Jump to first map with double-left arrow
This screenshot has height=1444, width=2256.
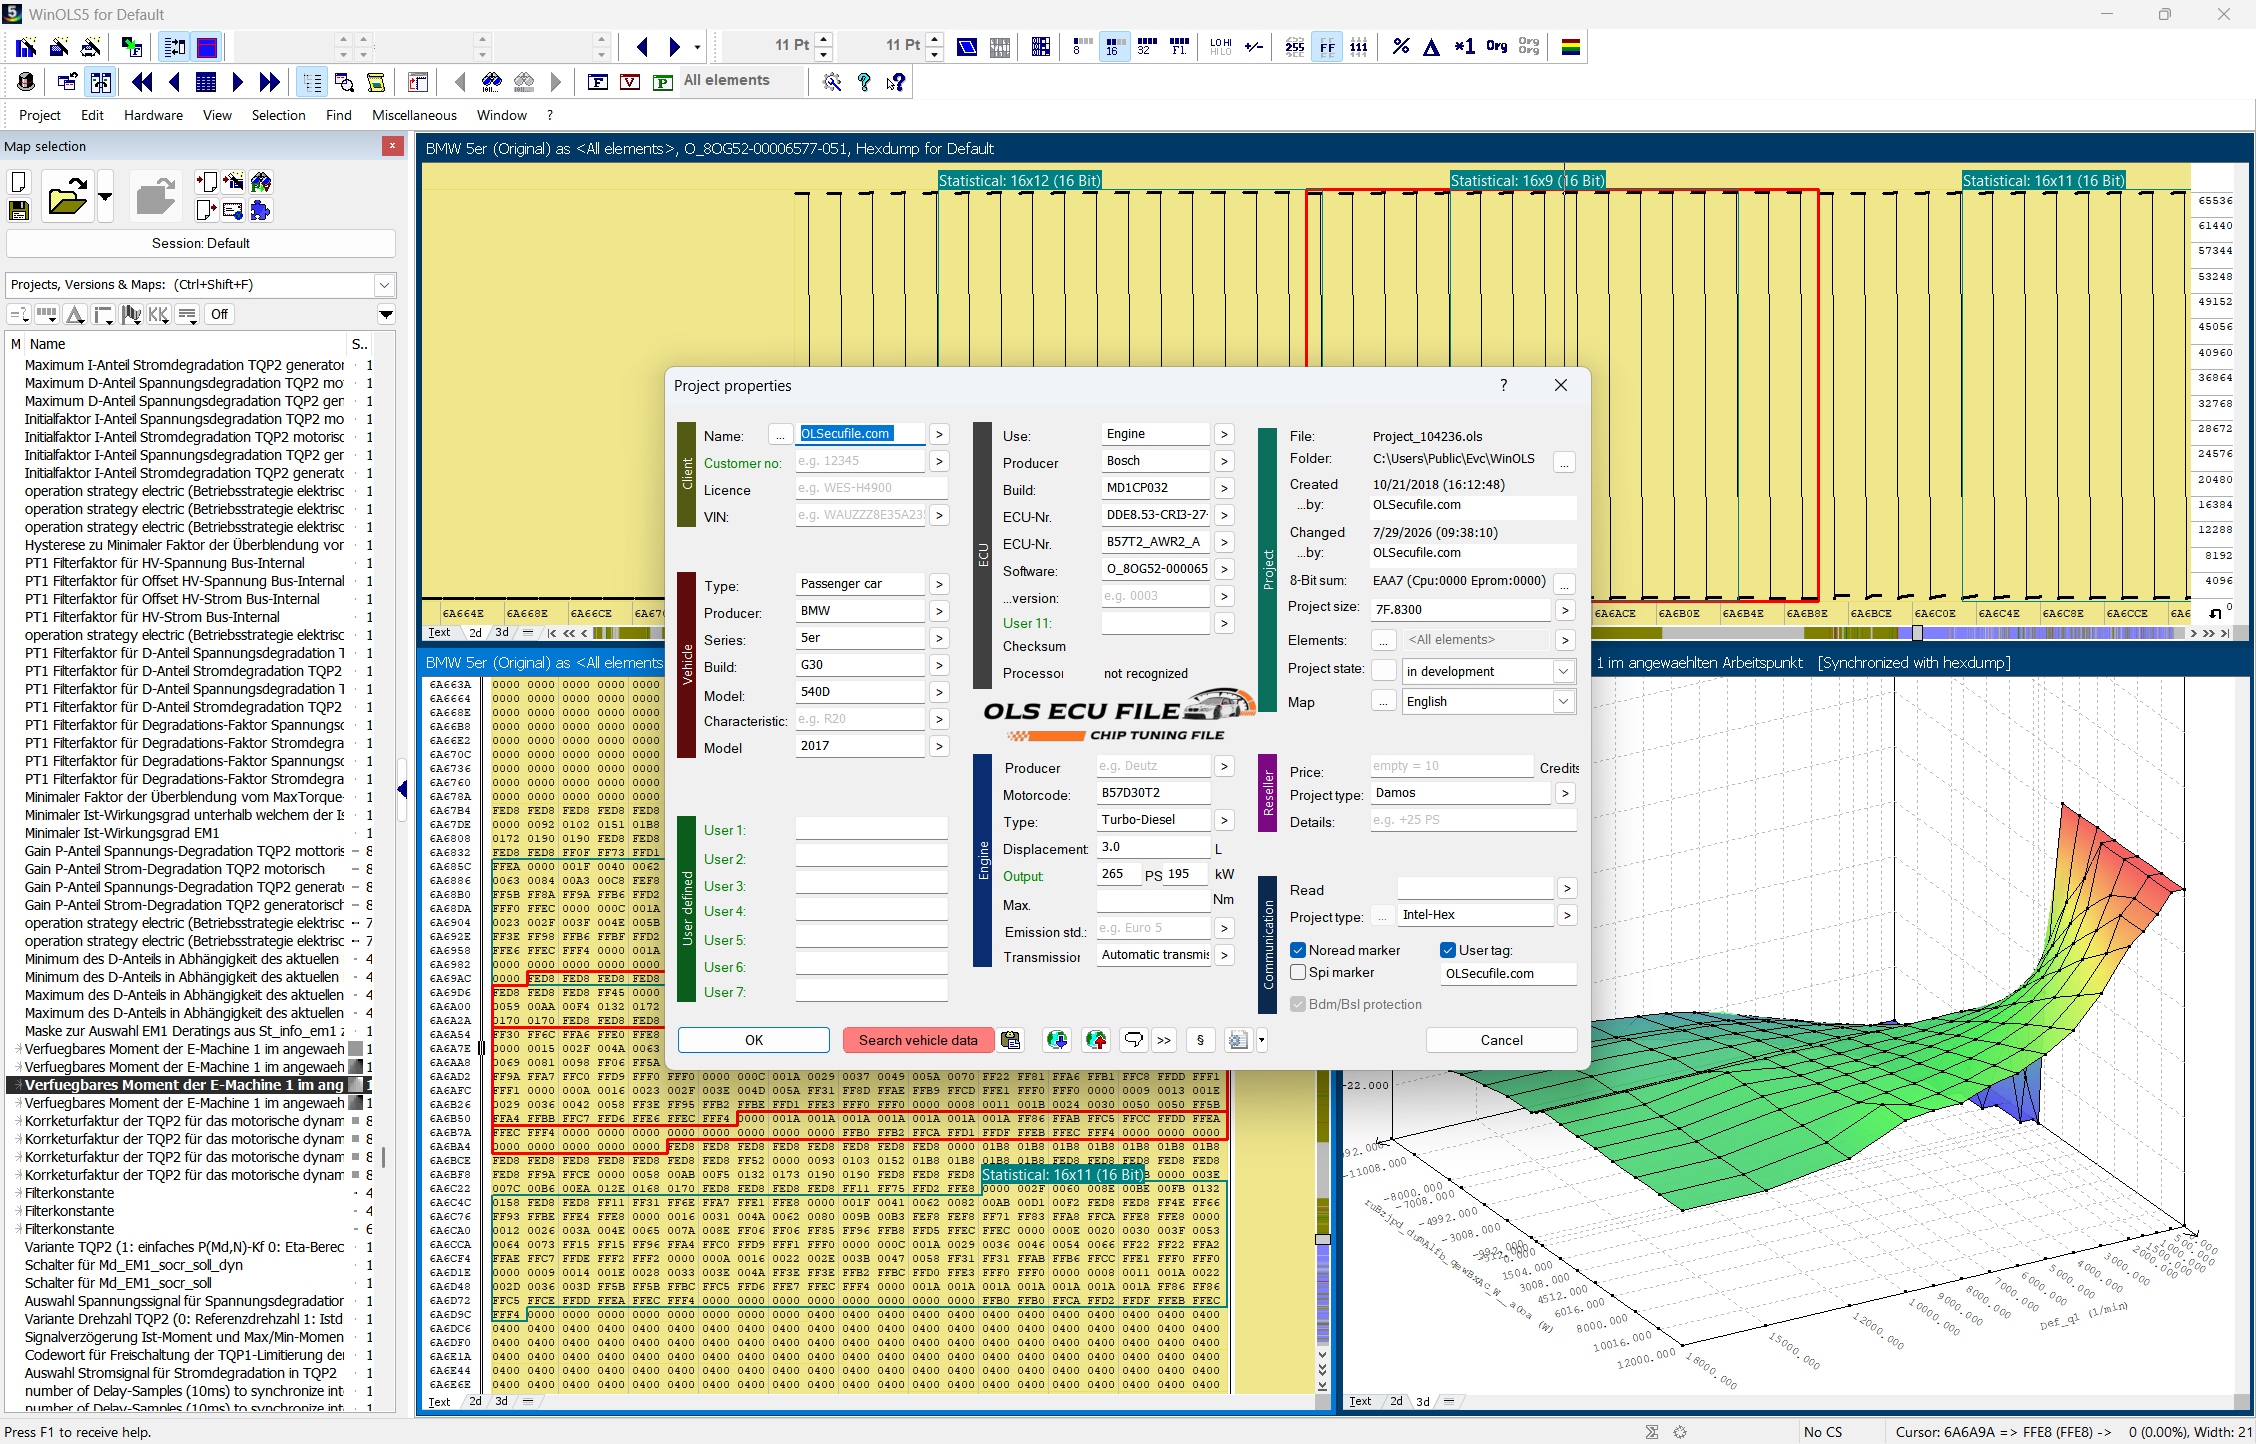pyautogui.click(x=142, y=82)
